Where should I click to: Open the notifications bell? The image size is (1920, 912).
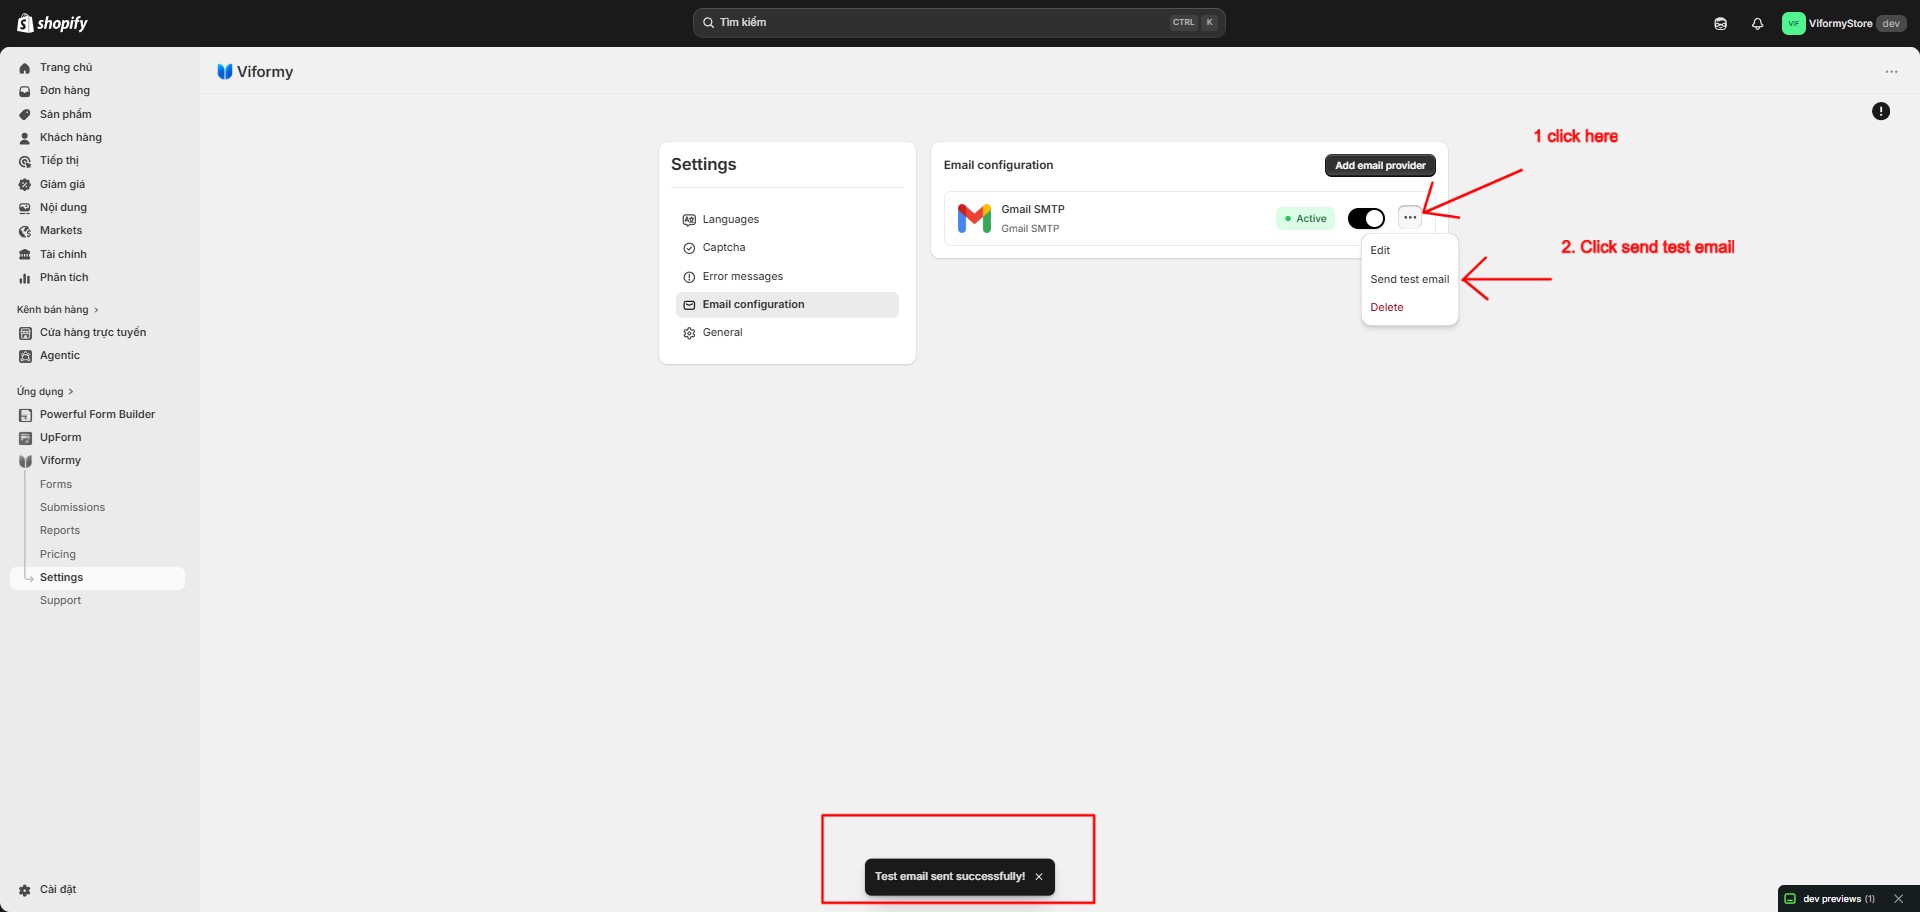(x=1757, y=23)
